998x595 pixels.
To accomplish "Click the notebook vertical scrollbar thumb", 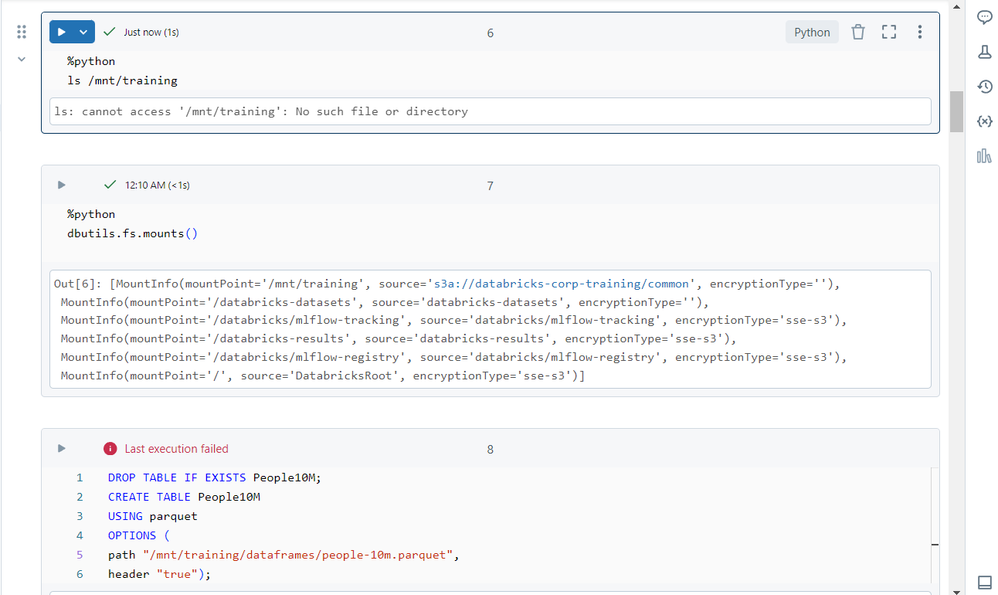I will (x=956, y=111).
